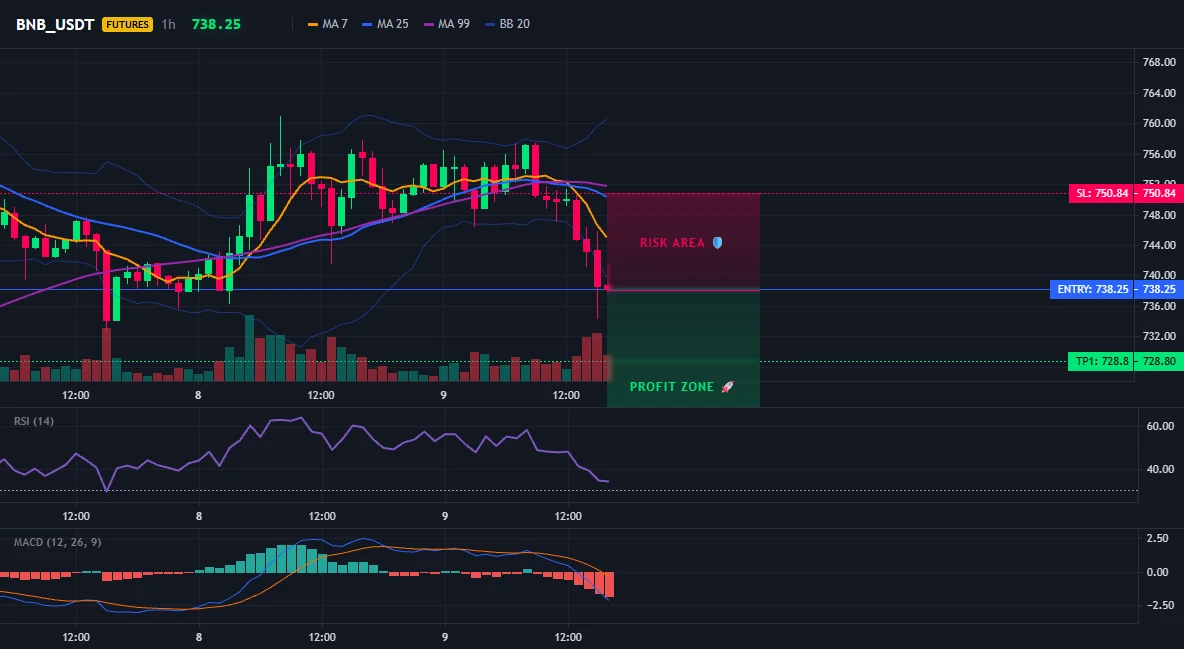Click the 756.00 price axis value
This screenshot has height=649, width=1184.
tap(1159, 154)
